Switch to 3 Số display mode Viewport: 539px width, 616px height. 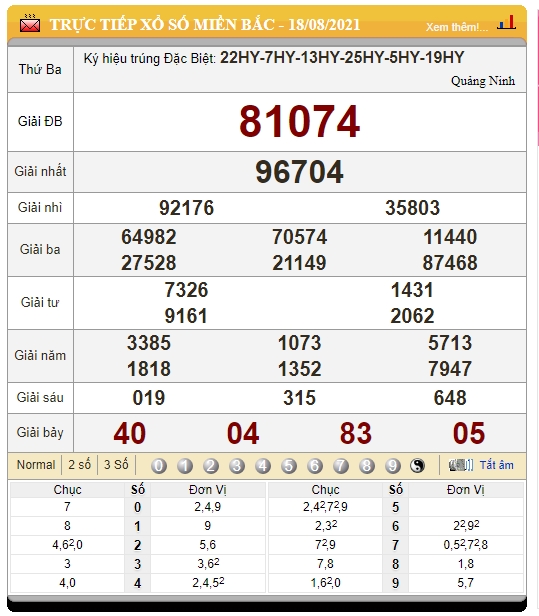116,465
